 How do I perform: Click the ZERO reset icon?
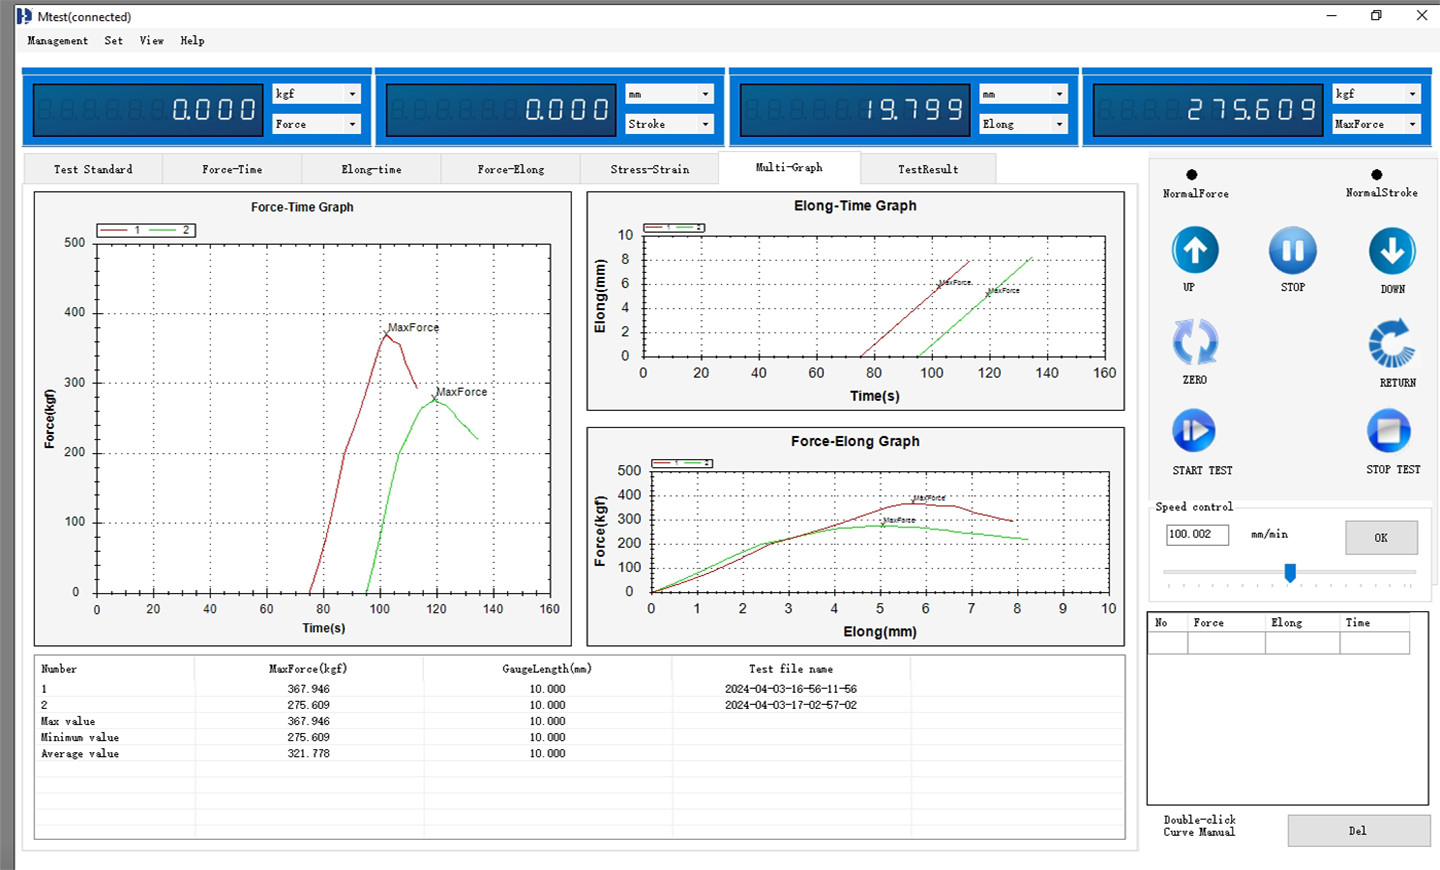coord(1195,343)
